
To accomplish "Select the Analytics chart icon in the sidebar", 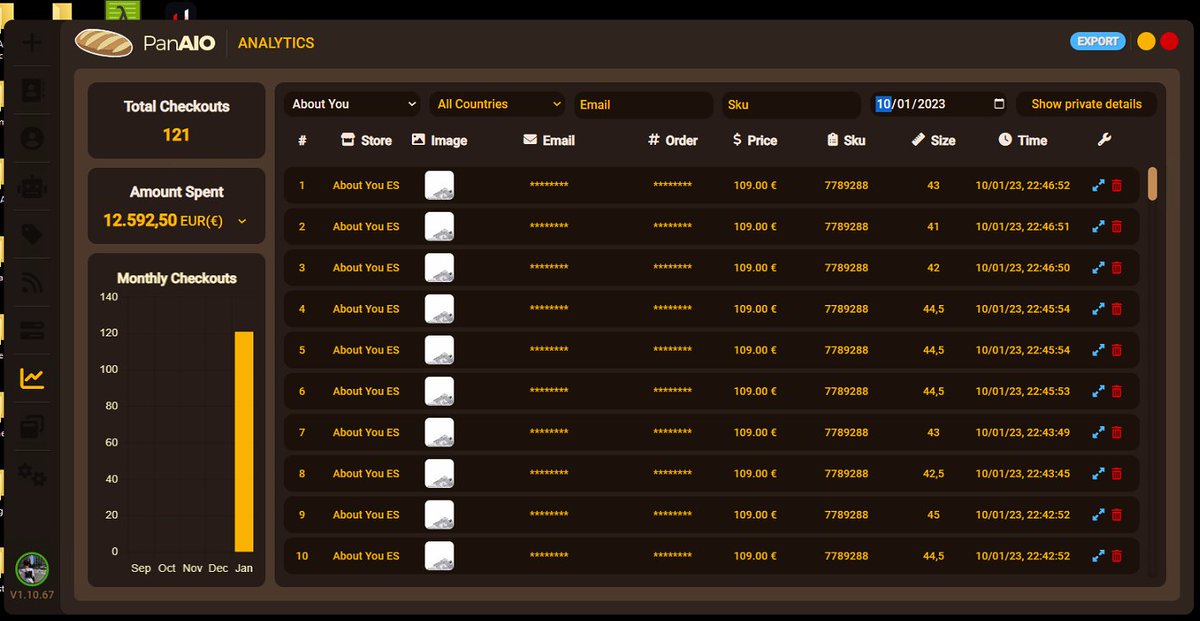I will pos(31,378).
